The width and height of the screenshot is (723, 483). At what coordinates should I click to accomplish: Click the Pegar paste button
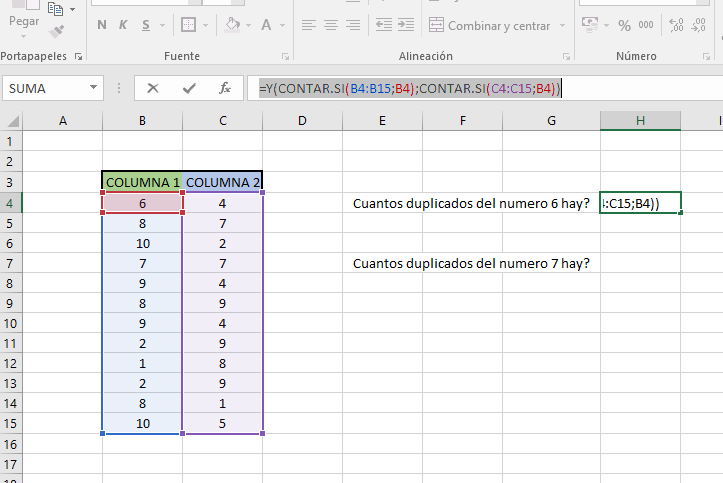tap(23, 20)
